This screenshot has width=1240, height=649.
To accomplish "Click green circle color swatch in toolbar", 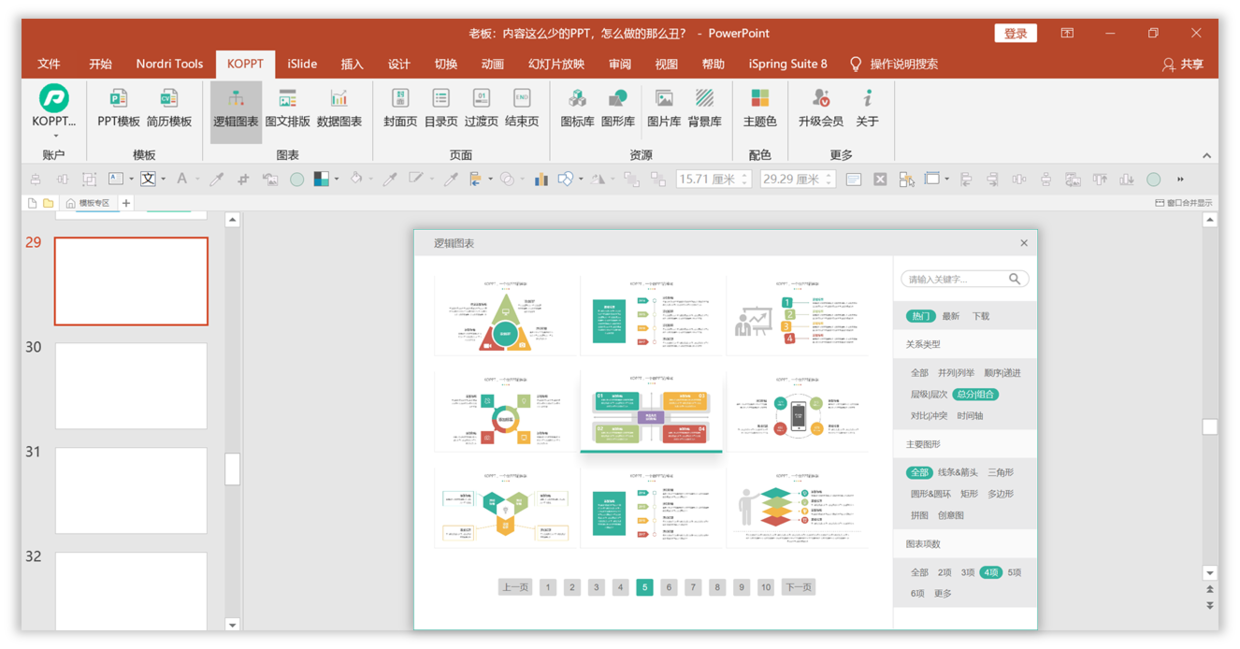I will click(x=297, y=179).
